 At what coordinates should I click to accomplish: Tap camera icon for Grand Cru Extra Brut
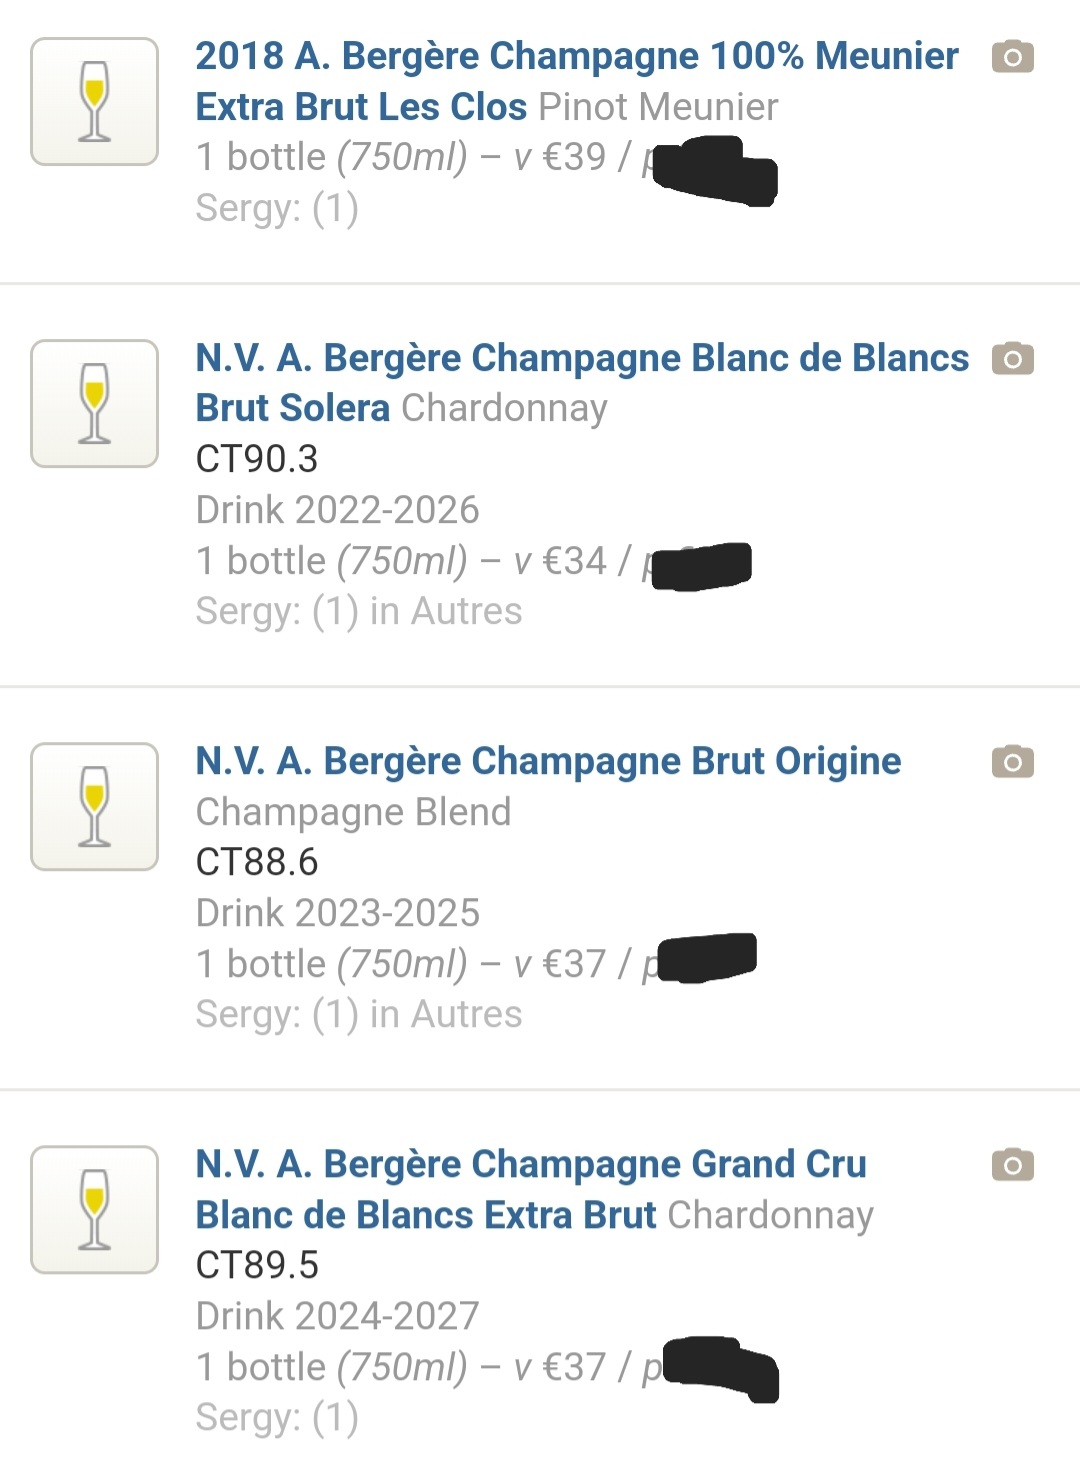tap(1012, 1165)
